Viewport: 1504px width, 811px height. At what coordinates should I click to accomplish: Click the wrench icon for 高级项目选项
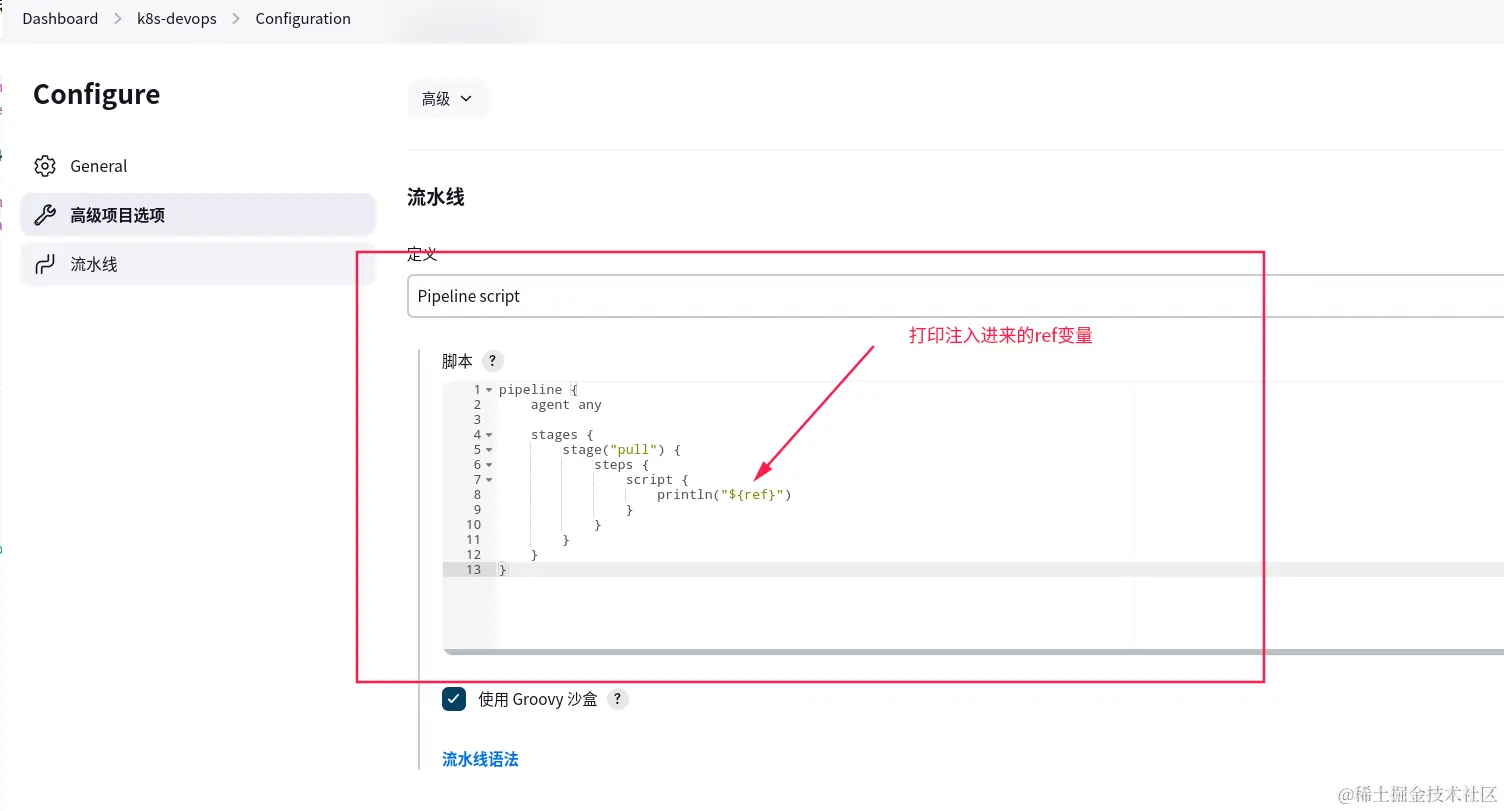(45, 215)
